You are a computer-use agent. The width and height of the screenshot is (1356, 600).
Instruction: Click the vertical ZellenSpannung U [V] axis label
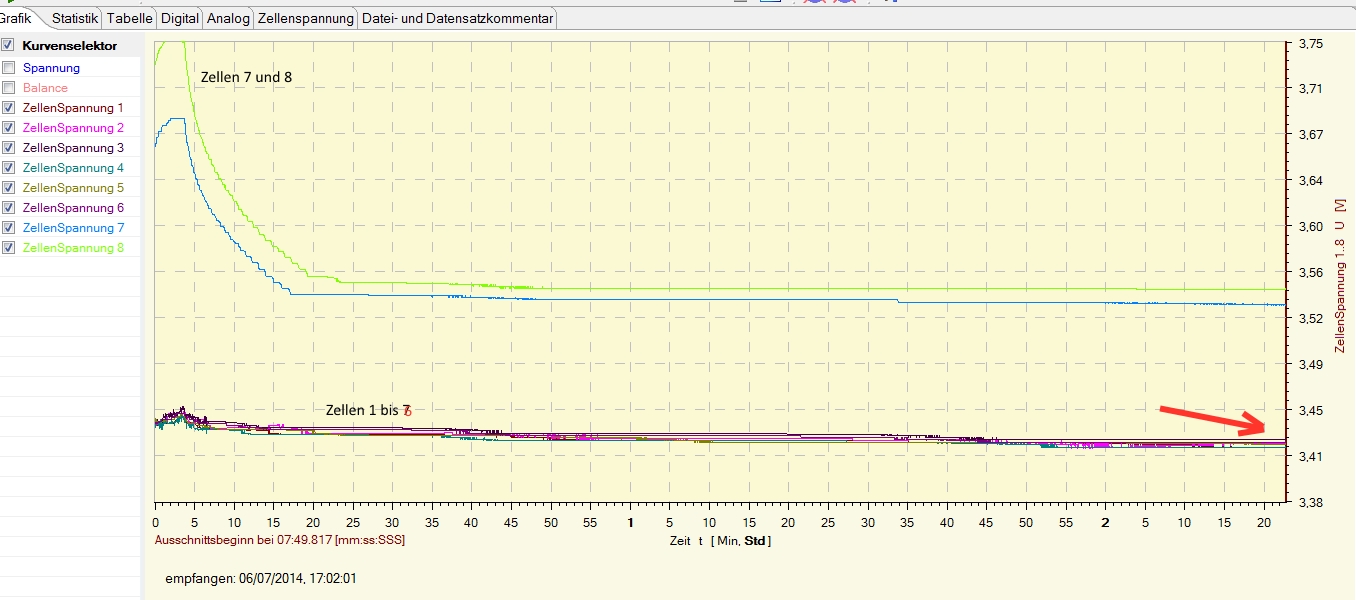click(x=1340, y=275)
